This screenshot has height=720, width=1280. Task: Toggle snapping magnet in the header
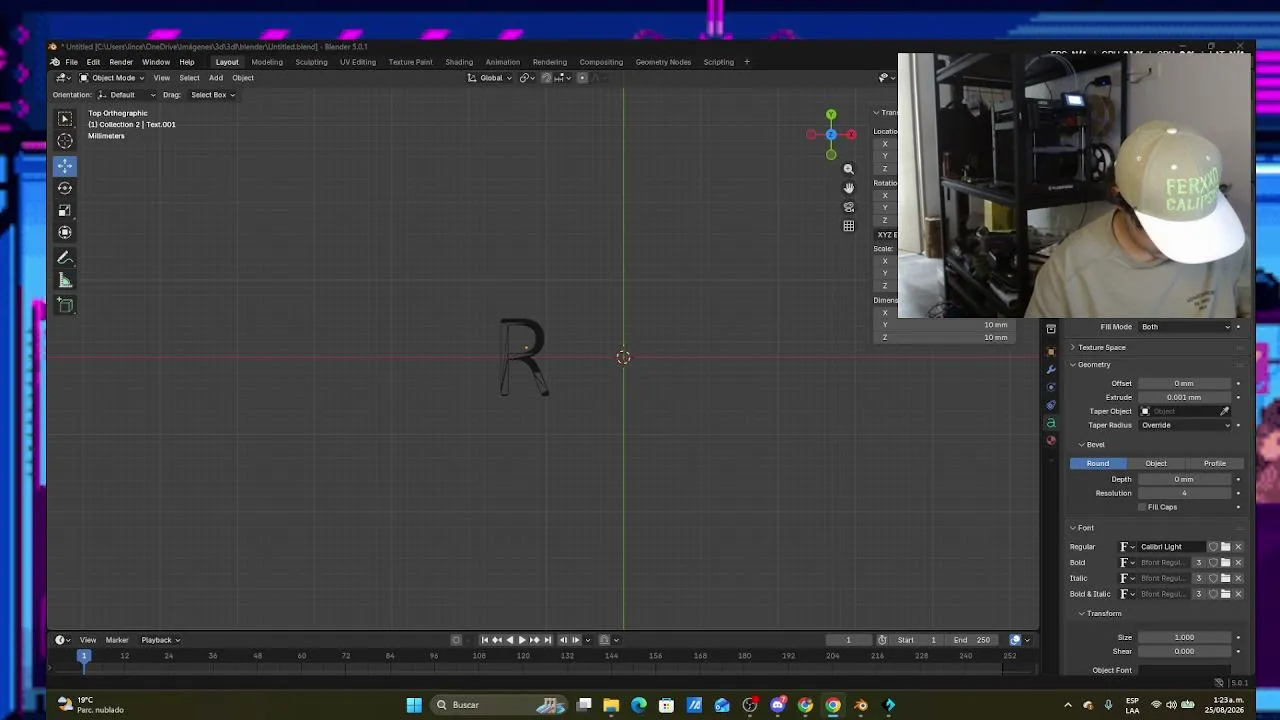coord(546,78)
